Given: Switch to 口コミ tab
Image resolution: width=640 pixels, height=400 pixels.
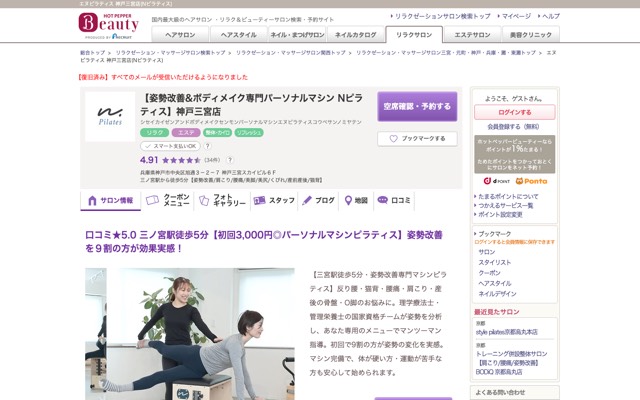Looking at the screenshot, I should click(x=394, y=200).
